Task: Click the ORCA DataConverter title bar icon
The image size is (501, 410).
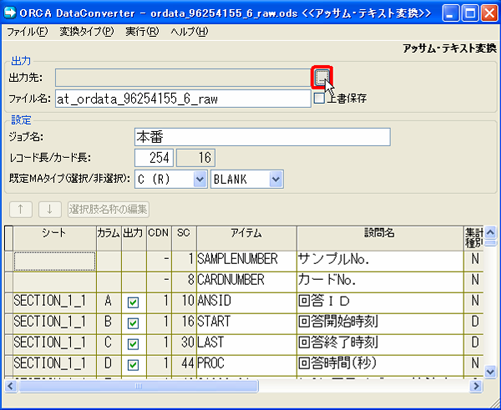Action: (x=10, y=13)
